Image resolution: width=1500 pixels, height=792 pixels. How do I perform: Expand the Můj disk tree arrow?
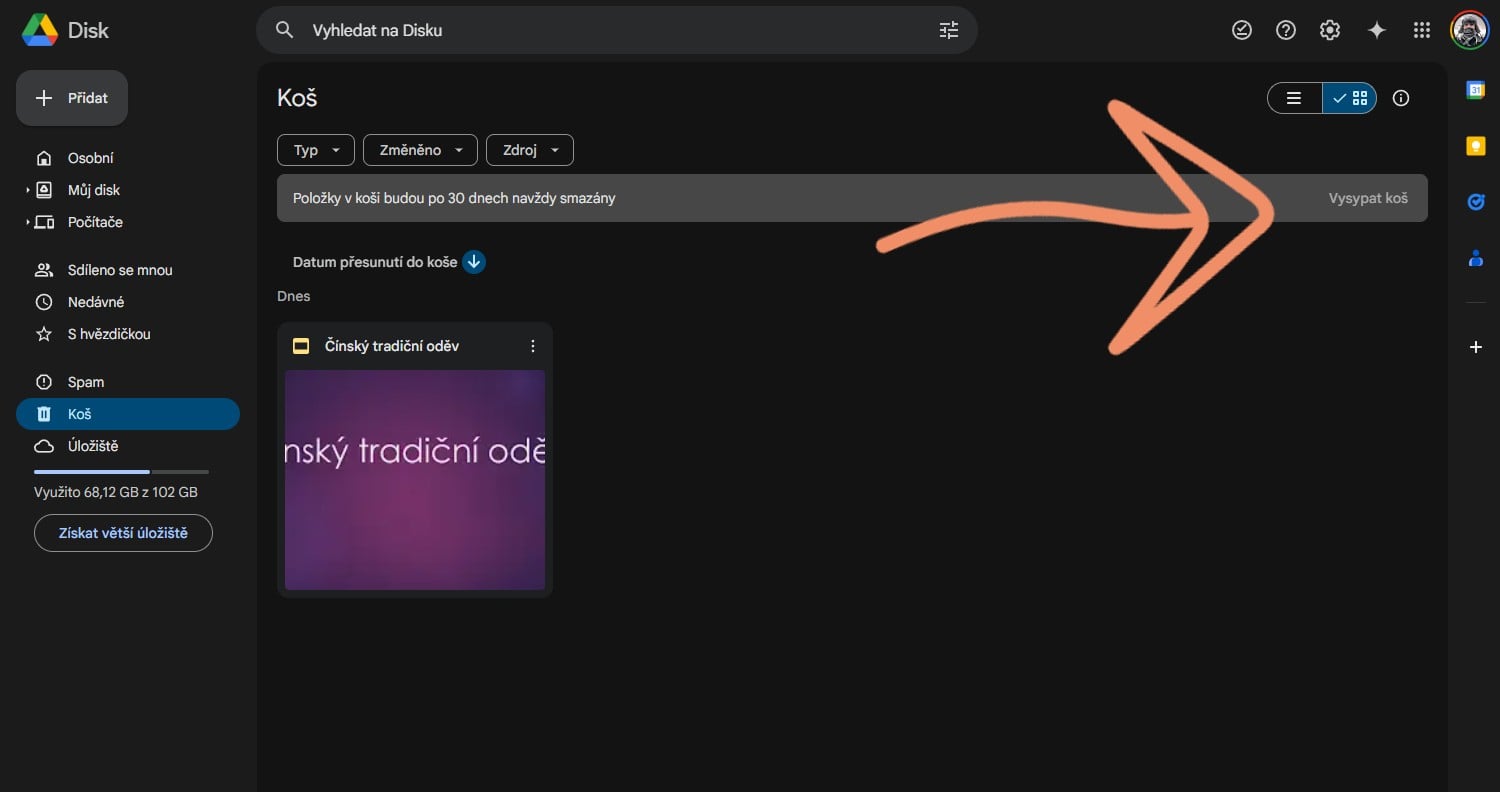tap(27, 190)
